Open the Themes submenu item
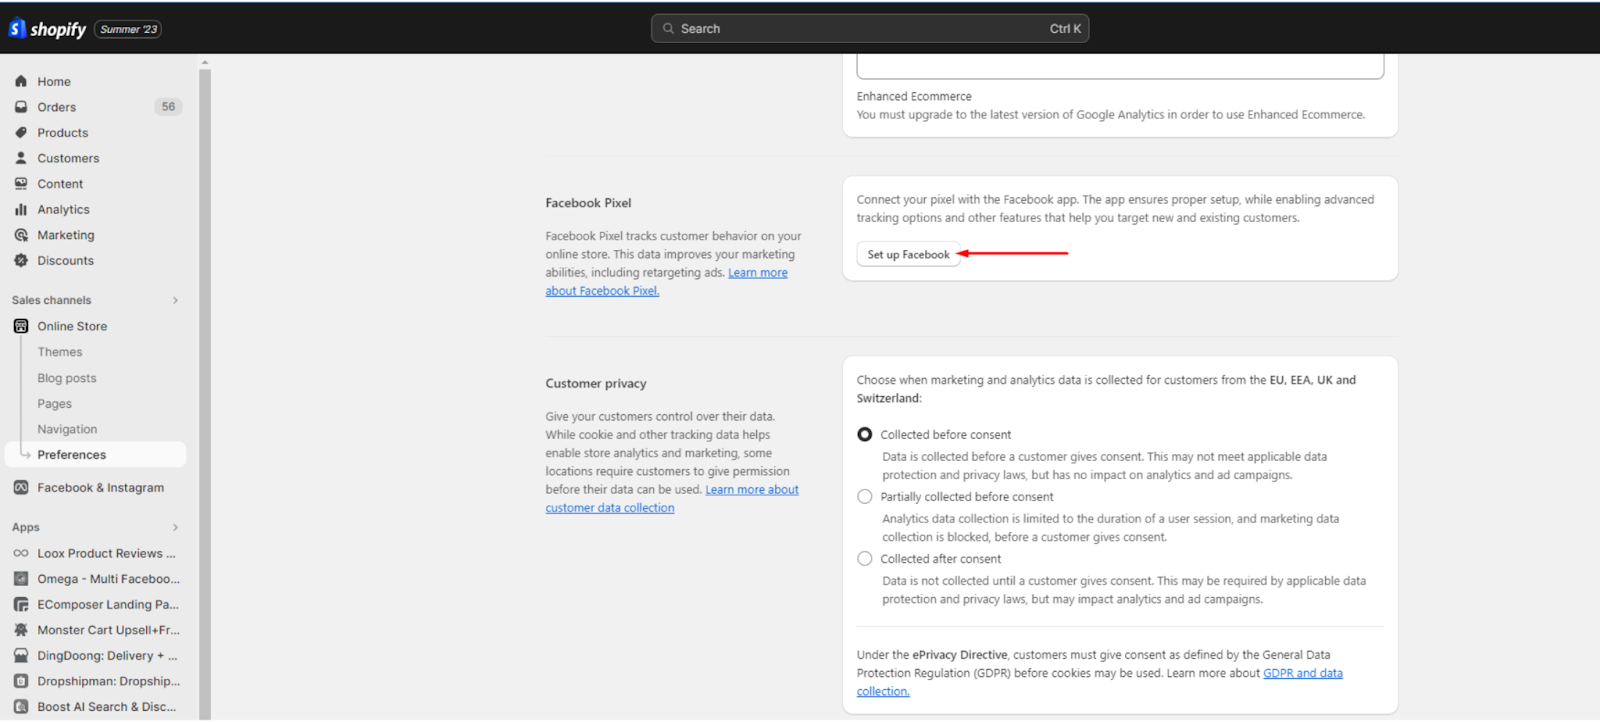 60,352
